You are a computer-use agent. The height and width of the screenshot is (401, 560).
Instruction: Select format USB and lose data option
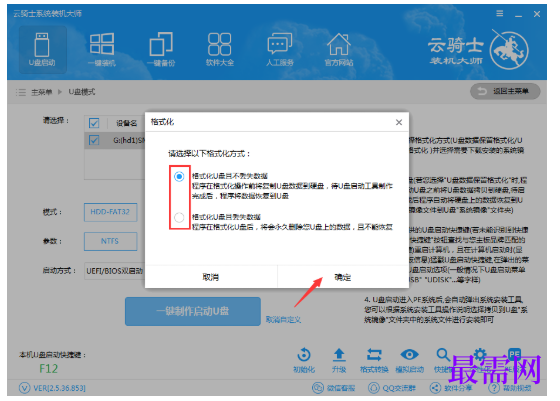click(179, 217)
